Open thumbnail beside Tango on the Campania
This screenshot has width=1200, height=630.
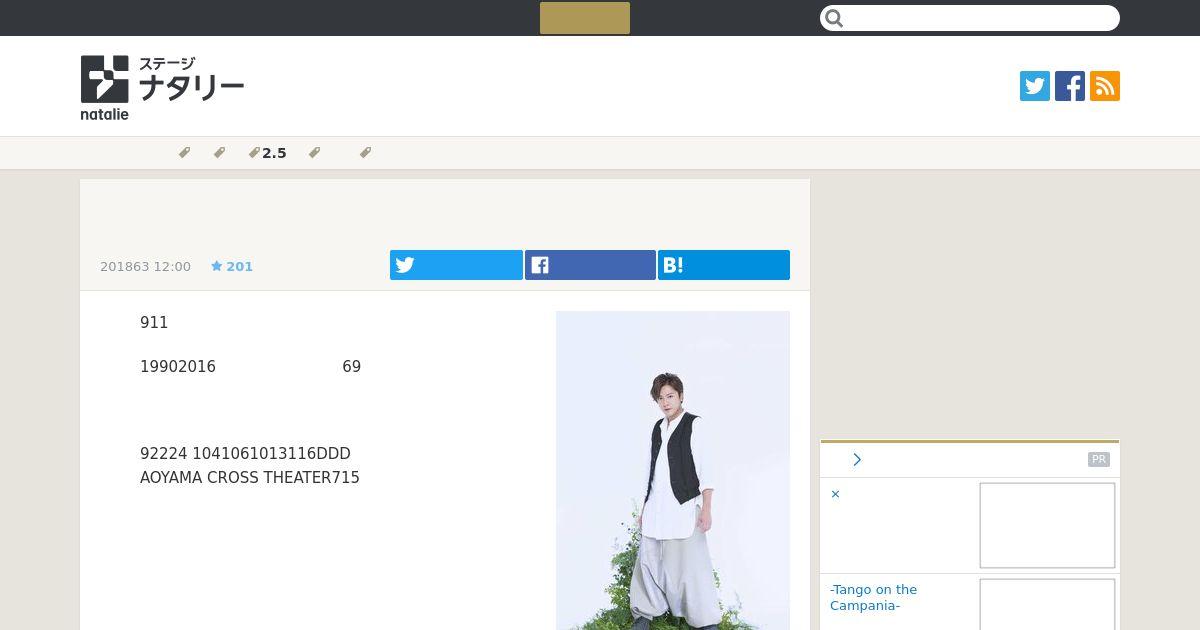click(x=1047, y=604)
